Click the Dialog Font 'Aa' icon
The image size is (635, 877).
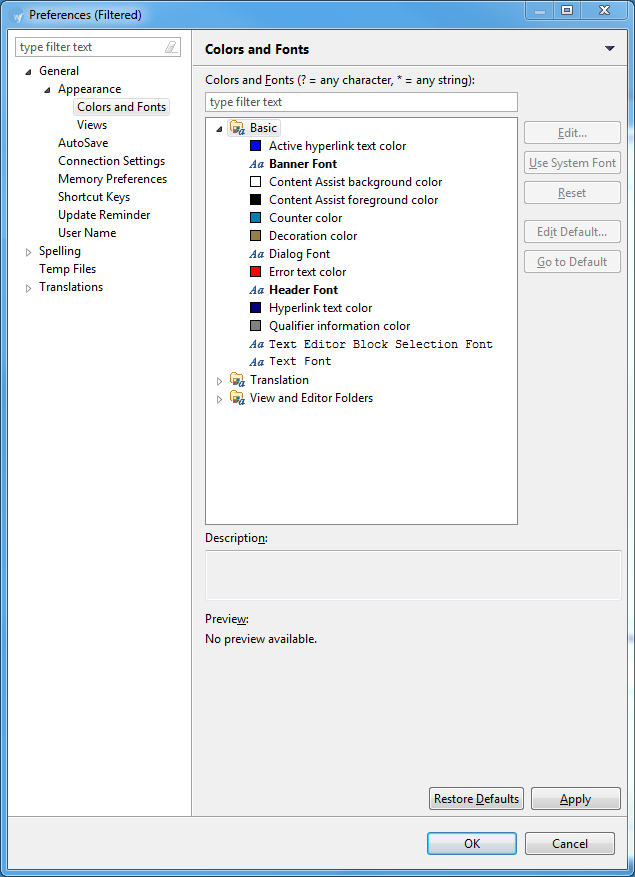[256, 254]
